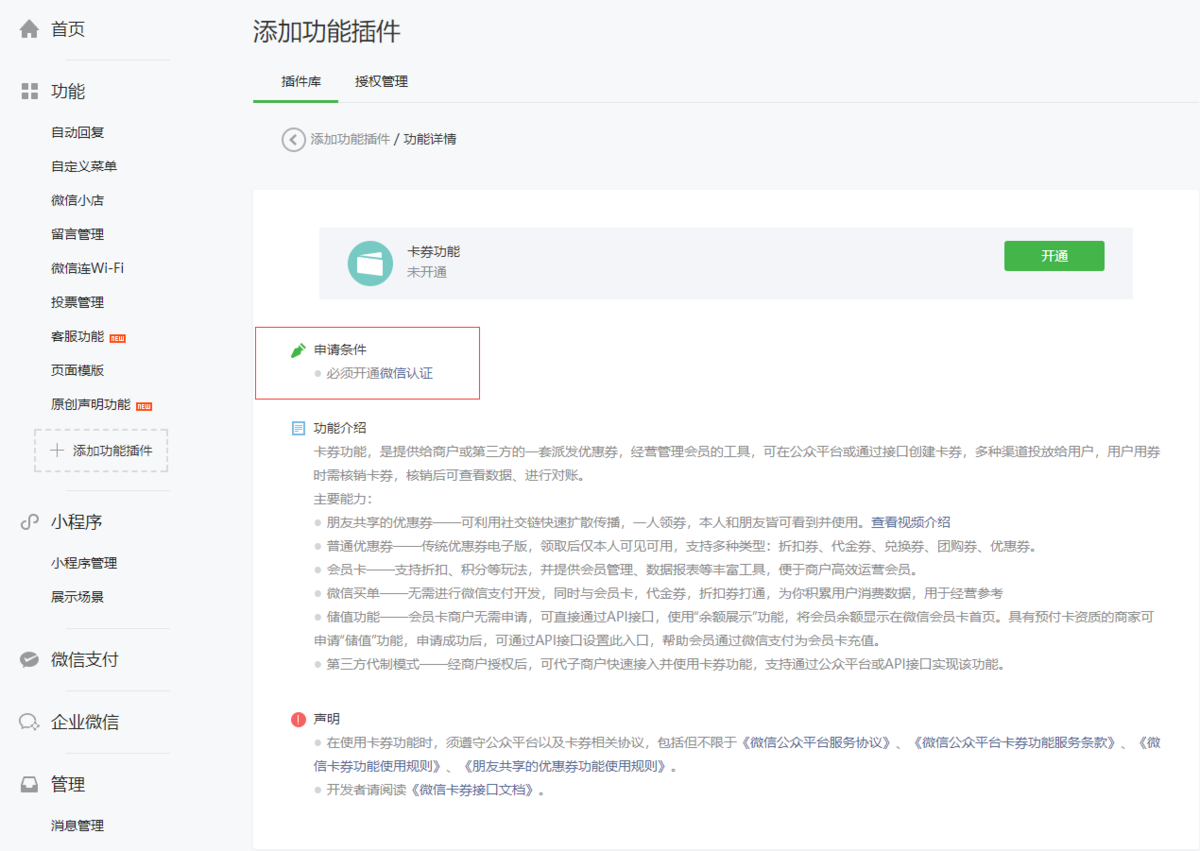Click the inbox icon beside 管理
Image resolution: width=1200 pixels, height=851 pixels.
pyautogui.click(x=30, y=785)
